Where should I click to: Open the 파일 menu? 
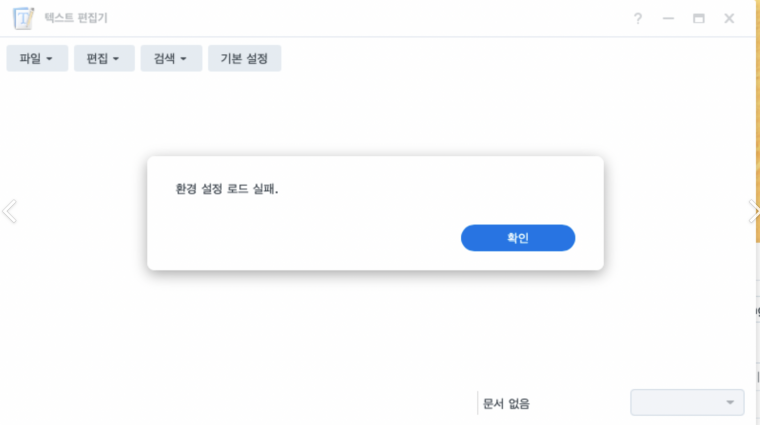[x=37, y=58]
